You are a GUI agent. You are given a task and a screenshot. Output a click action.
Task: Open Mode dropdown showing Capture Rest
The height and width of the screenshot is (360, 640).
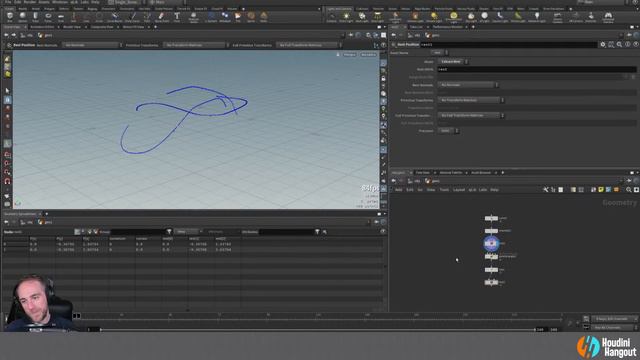click(453, 62)
